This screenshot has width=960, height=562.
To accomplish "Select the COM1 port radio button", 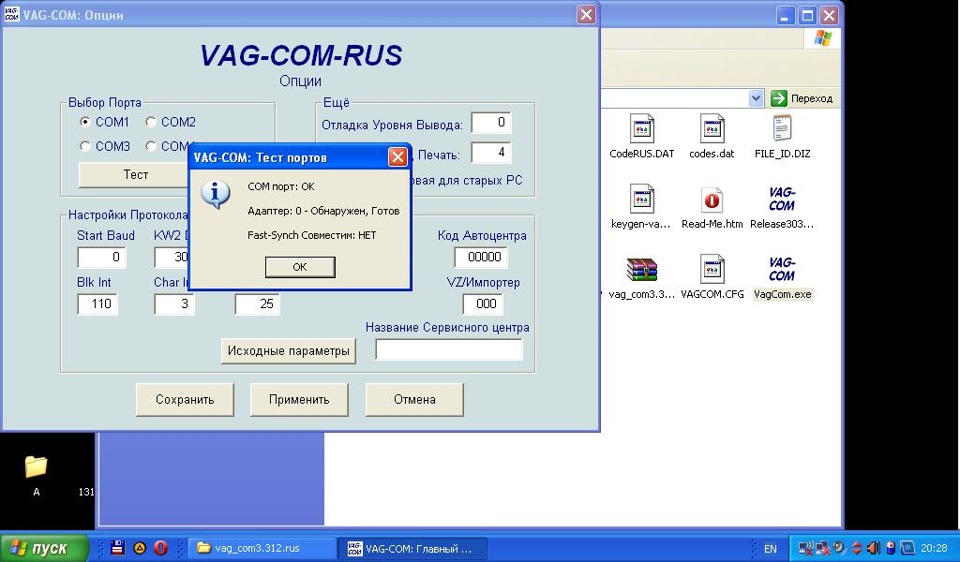I will tap(85, 122).
